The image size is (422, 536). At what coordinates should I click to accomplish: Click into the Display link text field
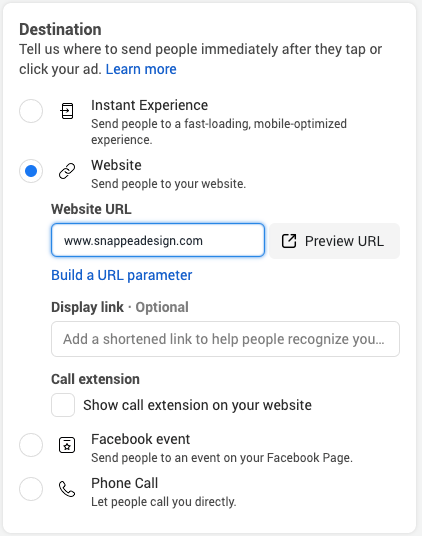tap(226, 339)
